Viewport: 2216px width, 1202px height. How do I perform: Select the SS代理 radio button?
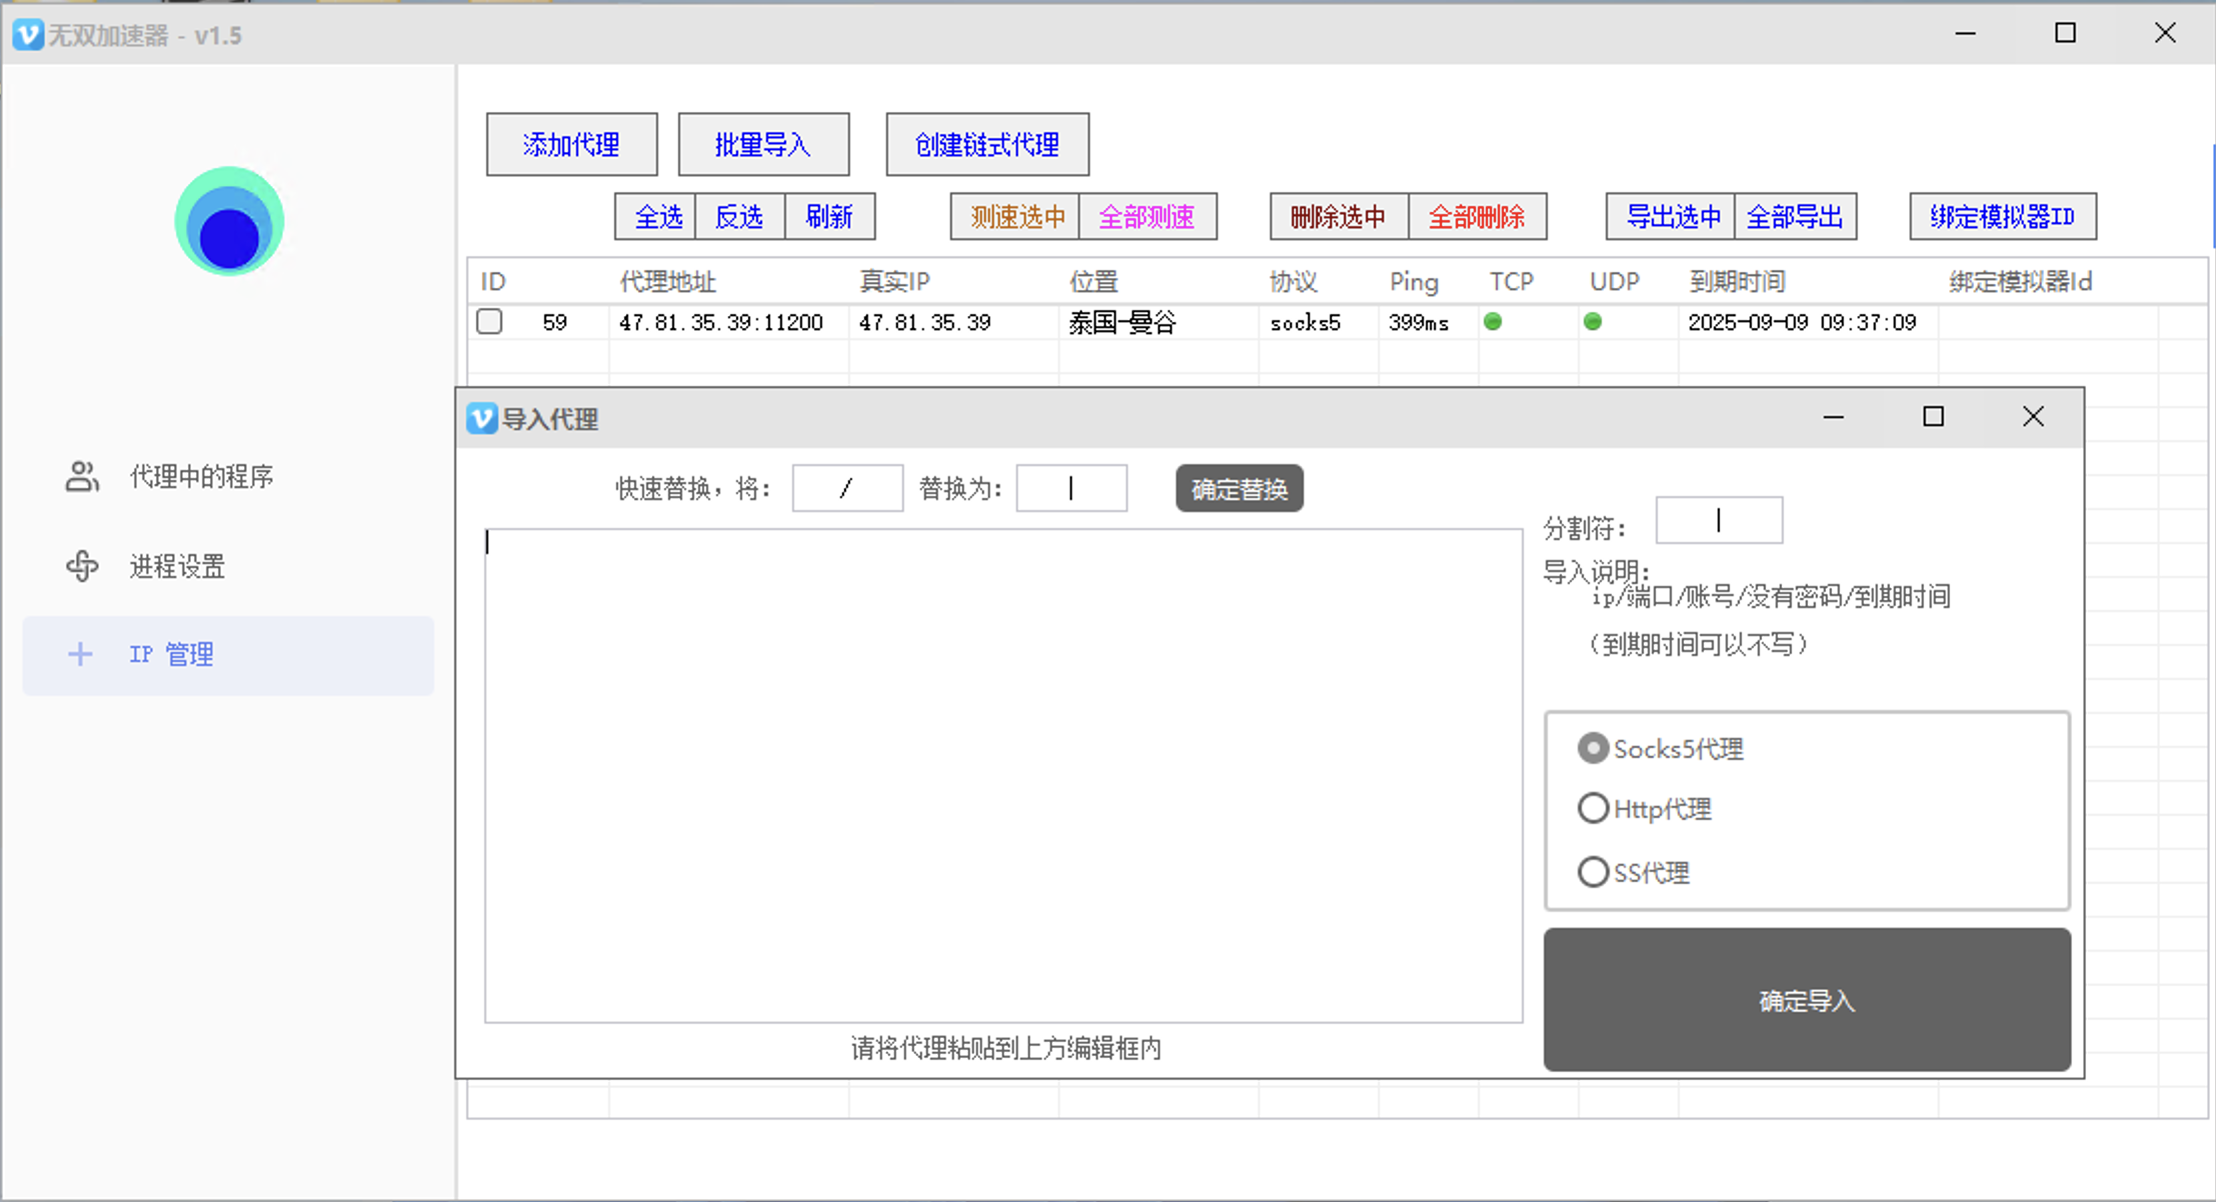pos(1592,871)
